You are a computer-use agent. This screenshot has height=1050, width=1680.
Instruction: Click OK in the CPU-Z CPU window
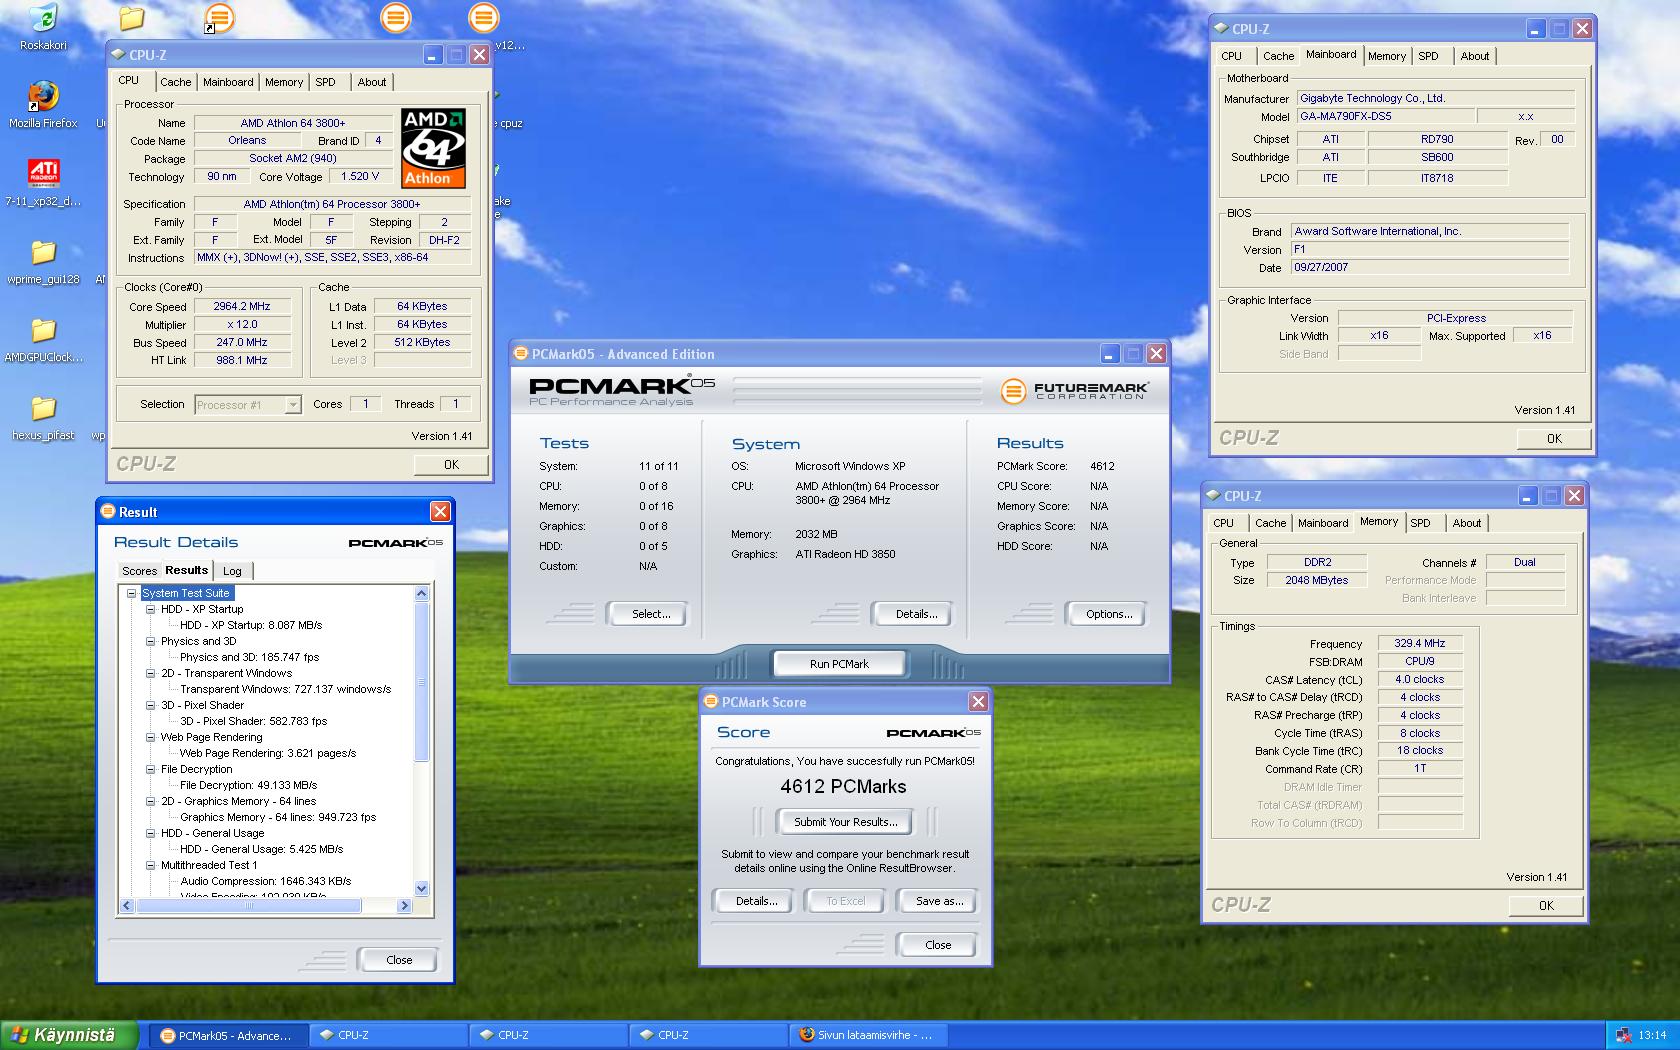[x=451, y=465]
